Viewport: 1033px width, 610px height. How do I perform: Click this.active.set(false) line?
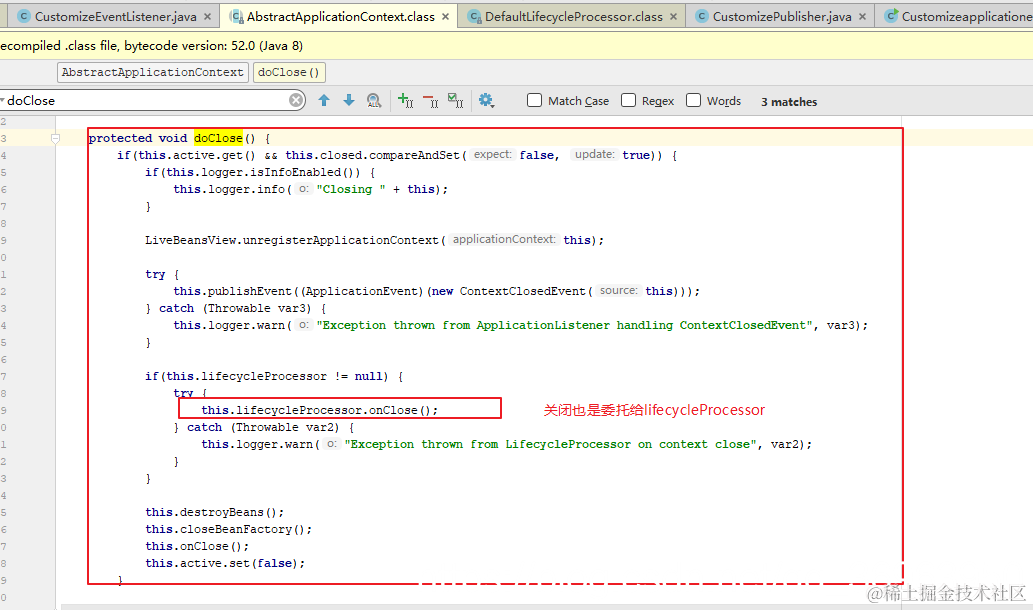(x=225, y=563)
